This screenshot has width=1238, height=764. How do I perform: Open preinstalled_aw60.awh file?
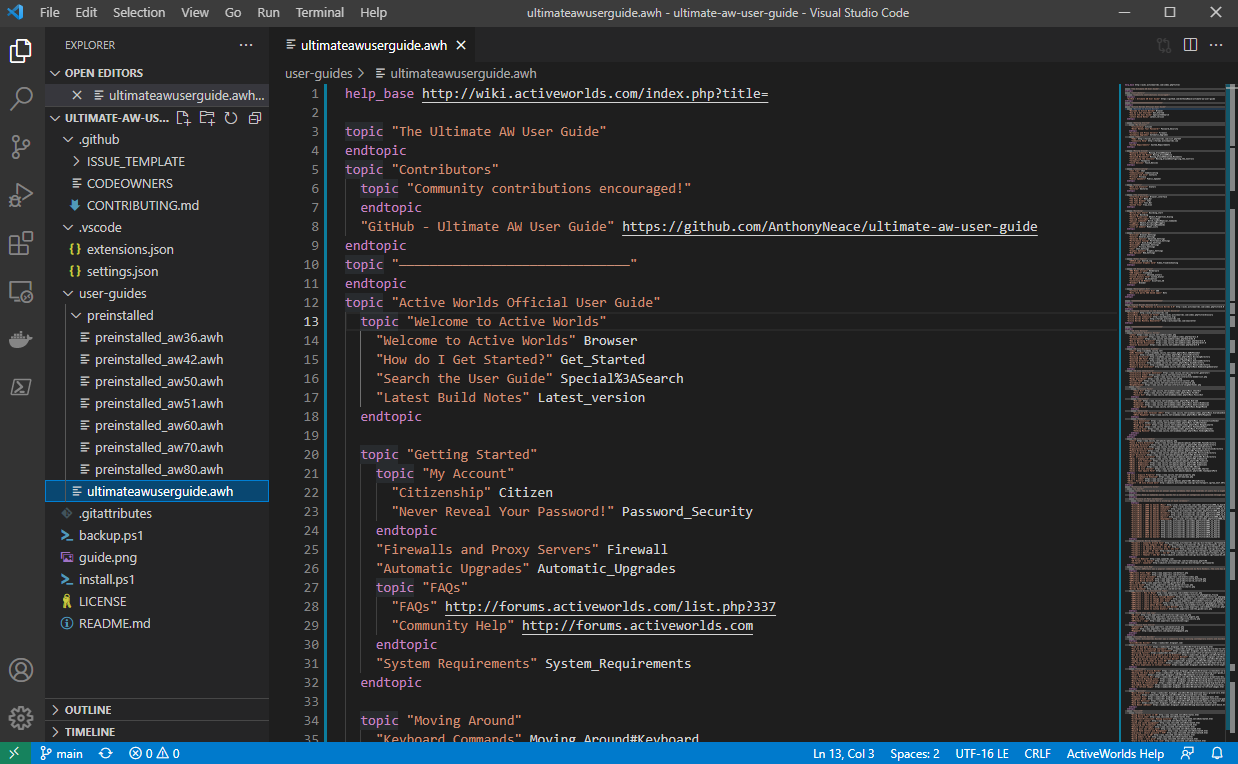coord(157,425)
